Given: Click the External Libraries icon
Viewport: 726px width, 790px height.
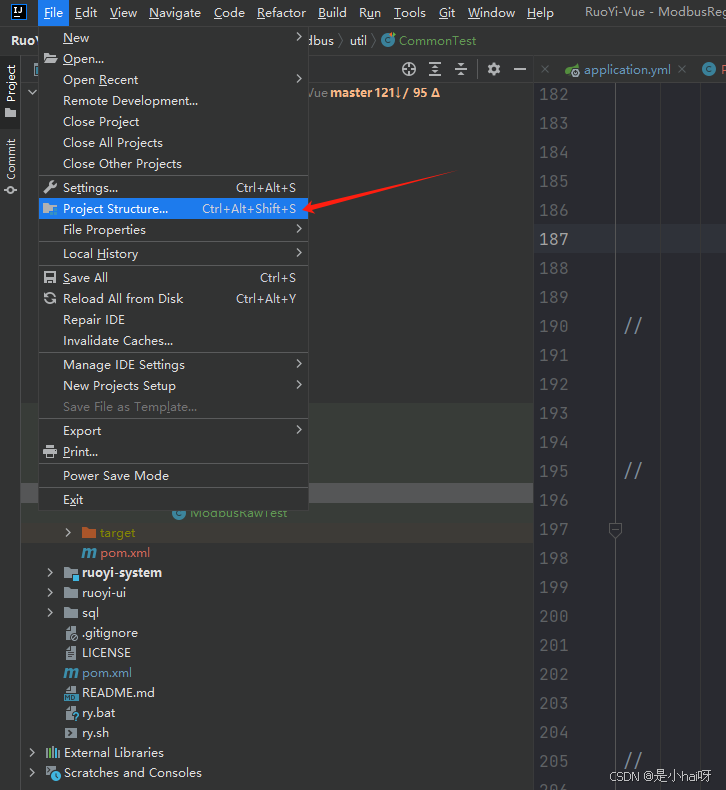Looking at the screenshot, I should (53, 752).
